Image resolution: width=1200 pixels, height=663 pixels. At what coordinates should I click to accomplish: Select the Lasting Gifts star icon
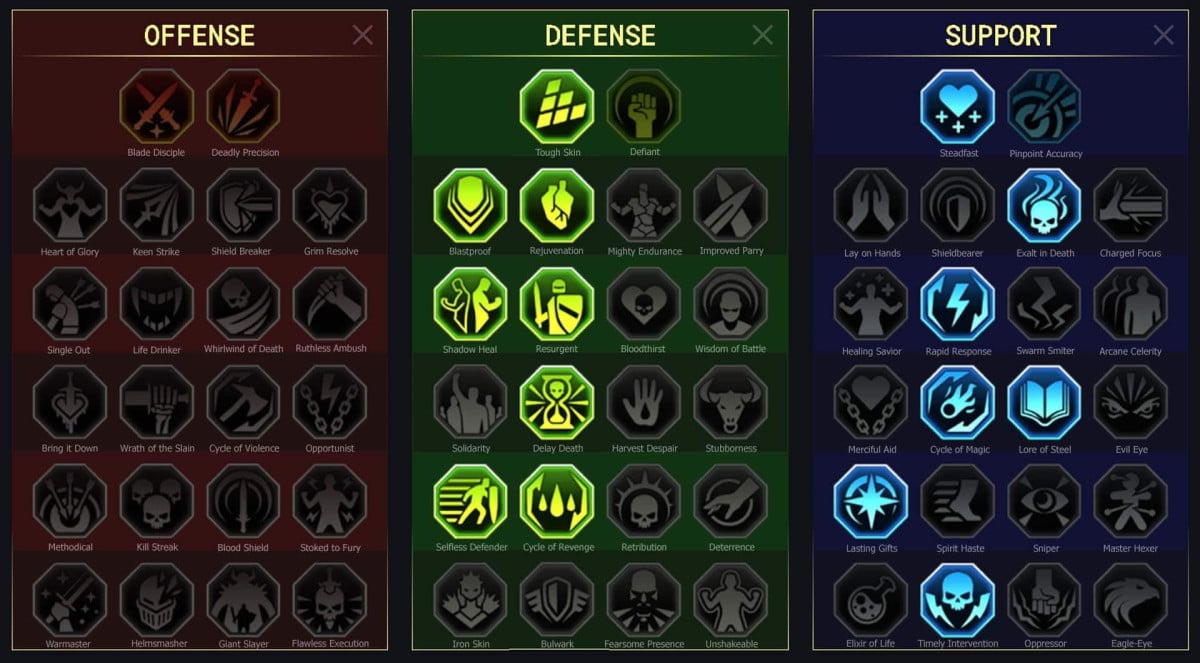pyautogui.click(x=870, y=501)
